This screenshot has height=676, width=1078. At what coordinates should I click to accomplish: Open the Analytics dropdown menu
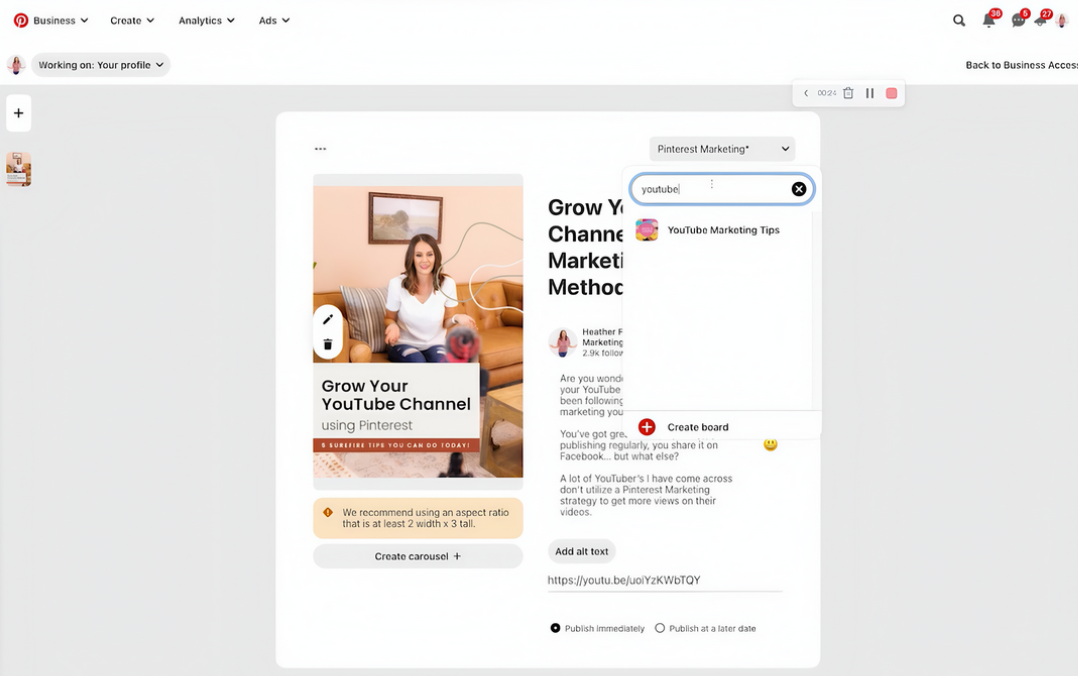click(x=206, y=21)
